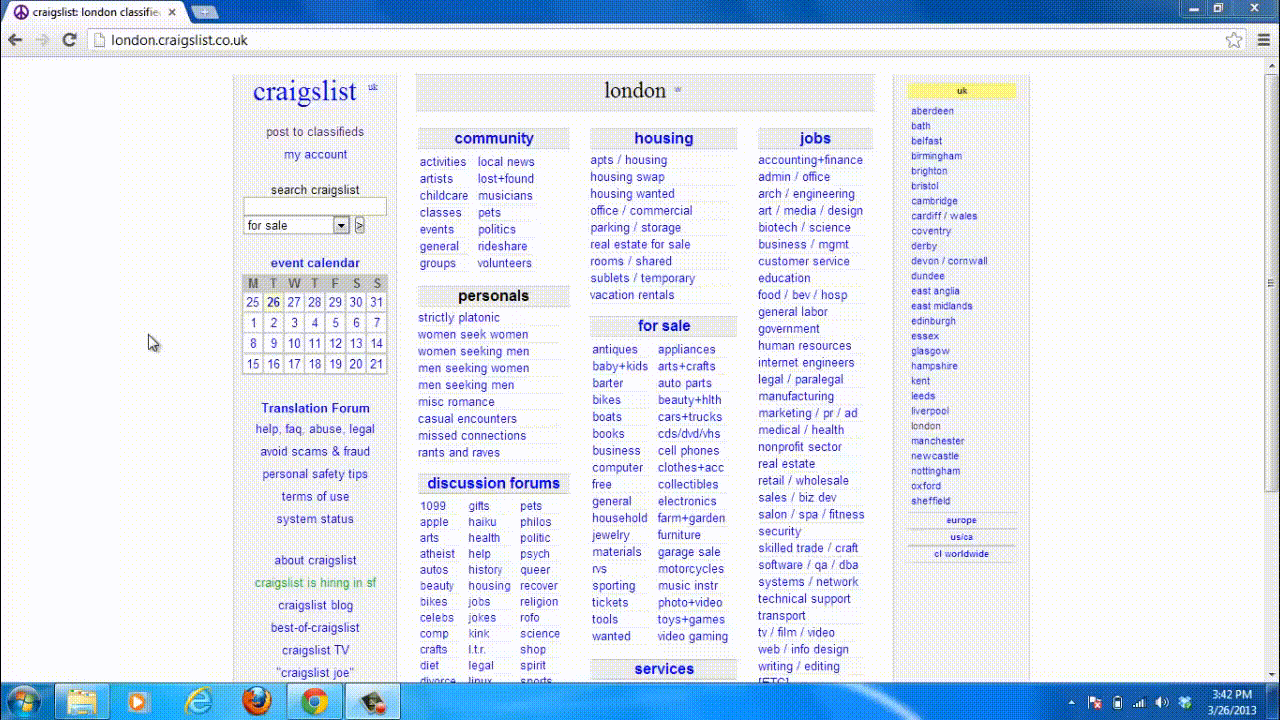Click the taskbar clock showing 3:42 PM

click(1231, 702)
